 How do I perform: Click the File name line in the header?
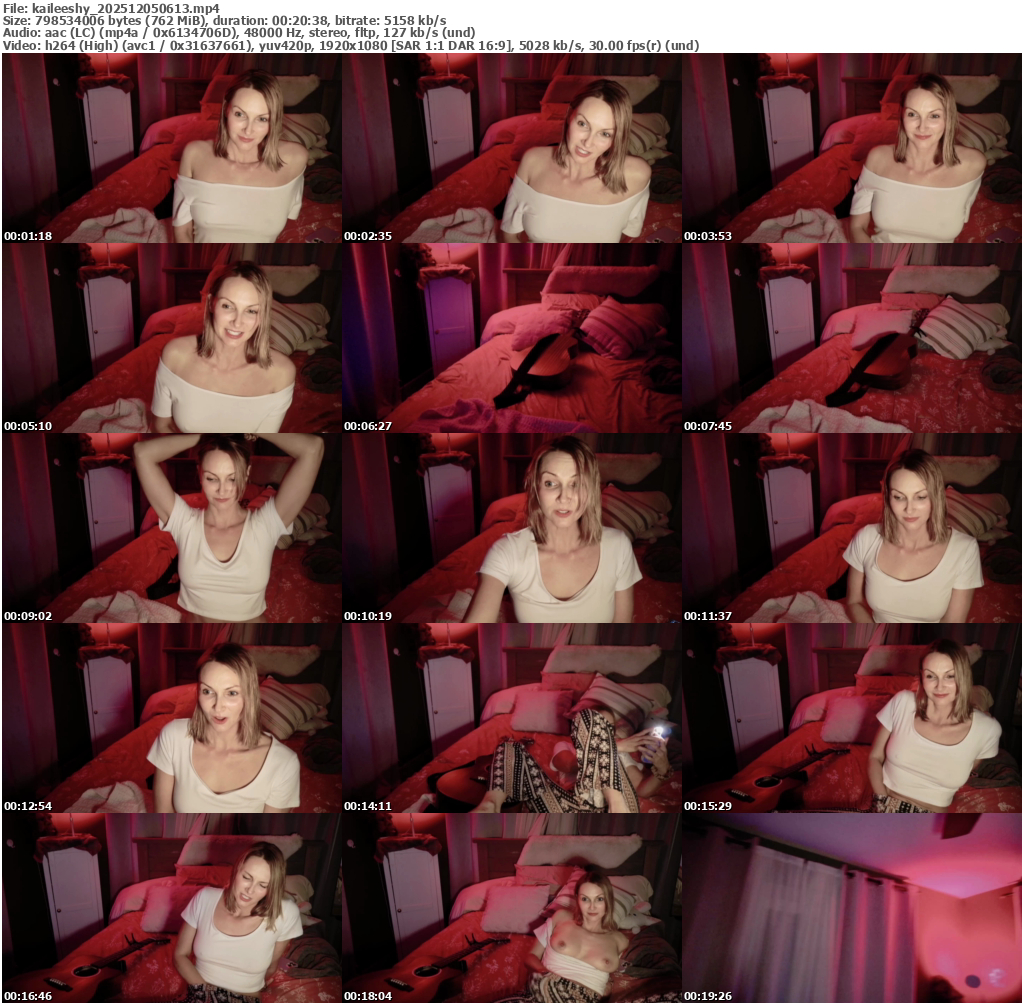coord(111,8)
